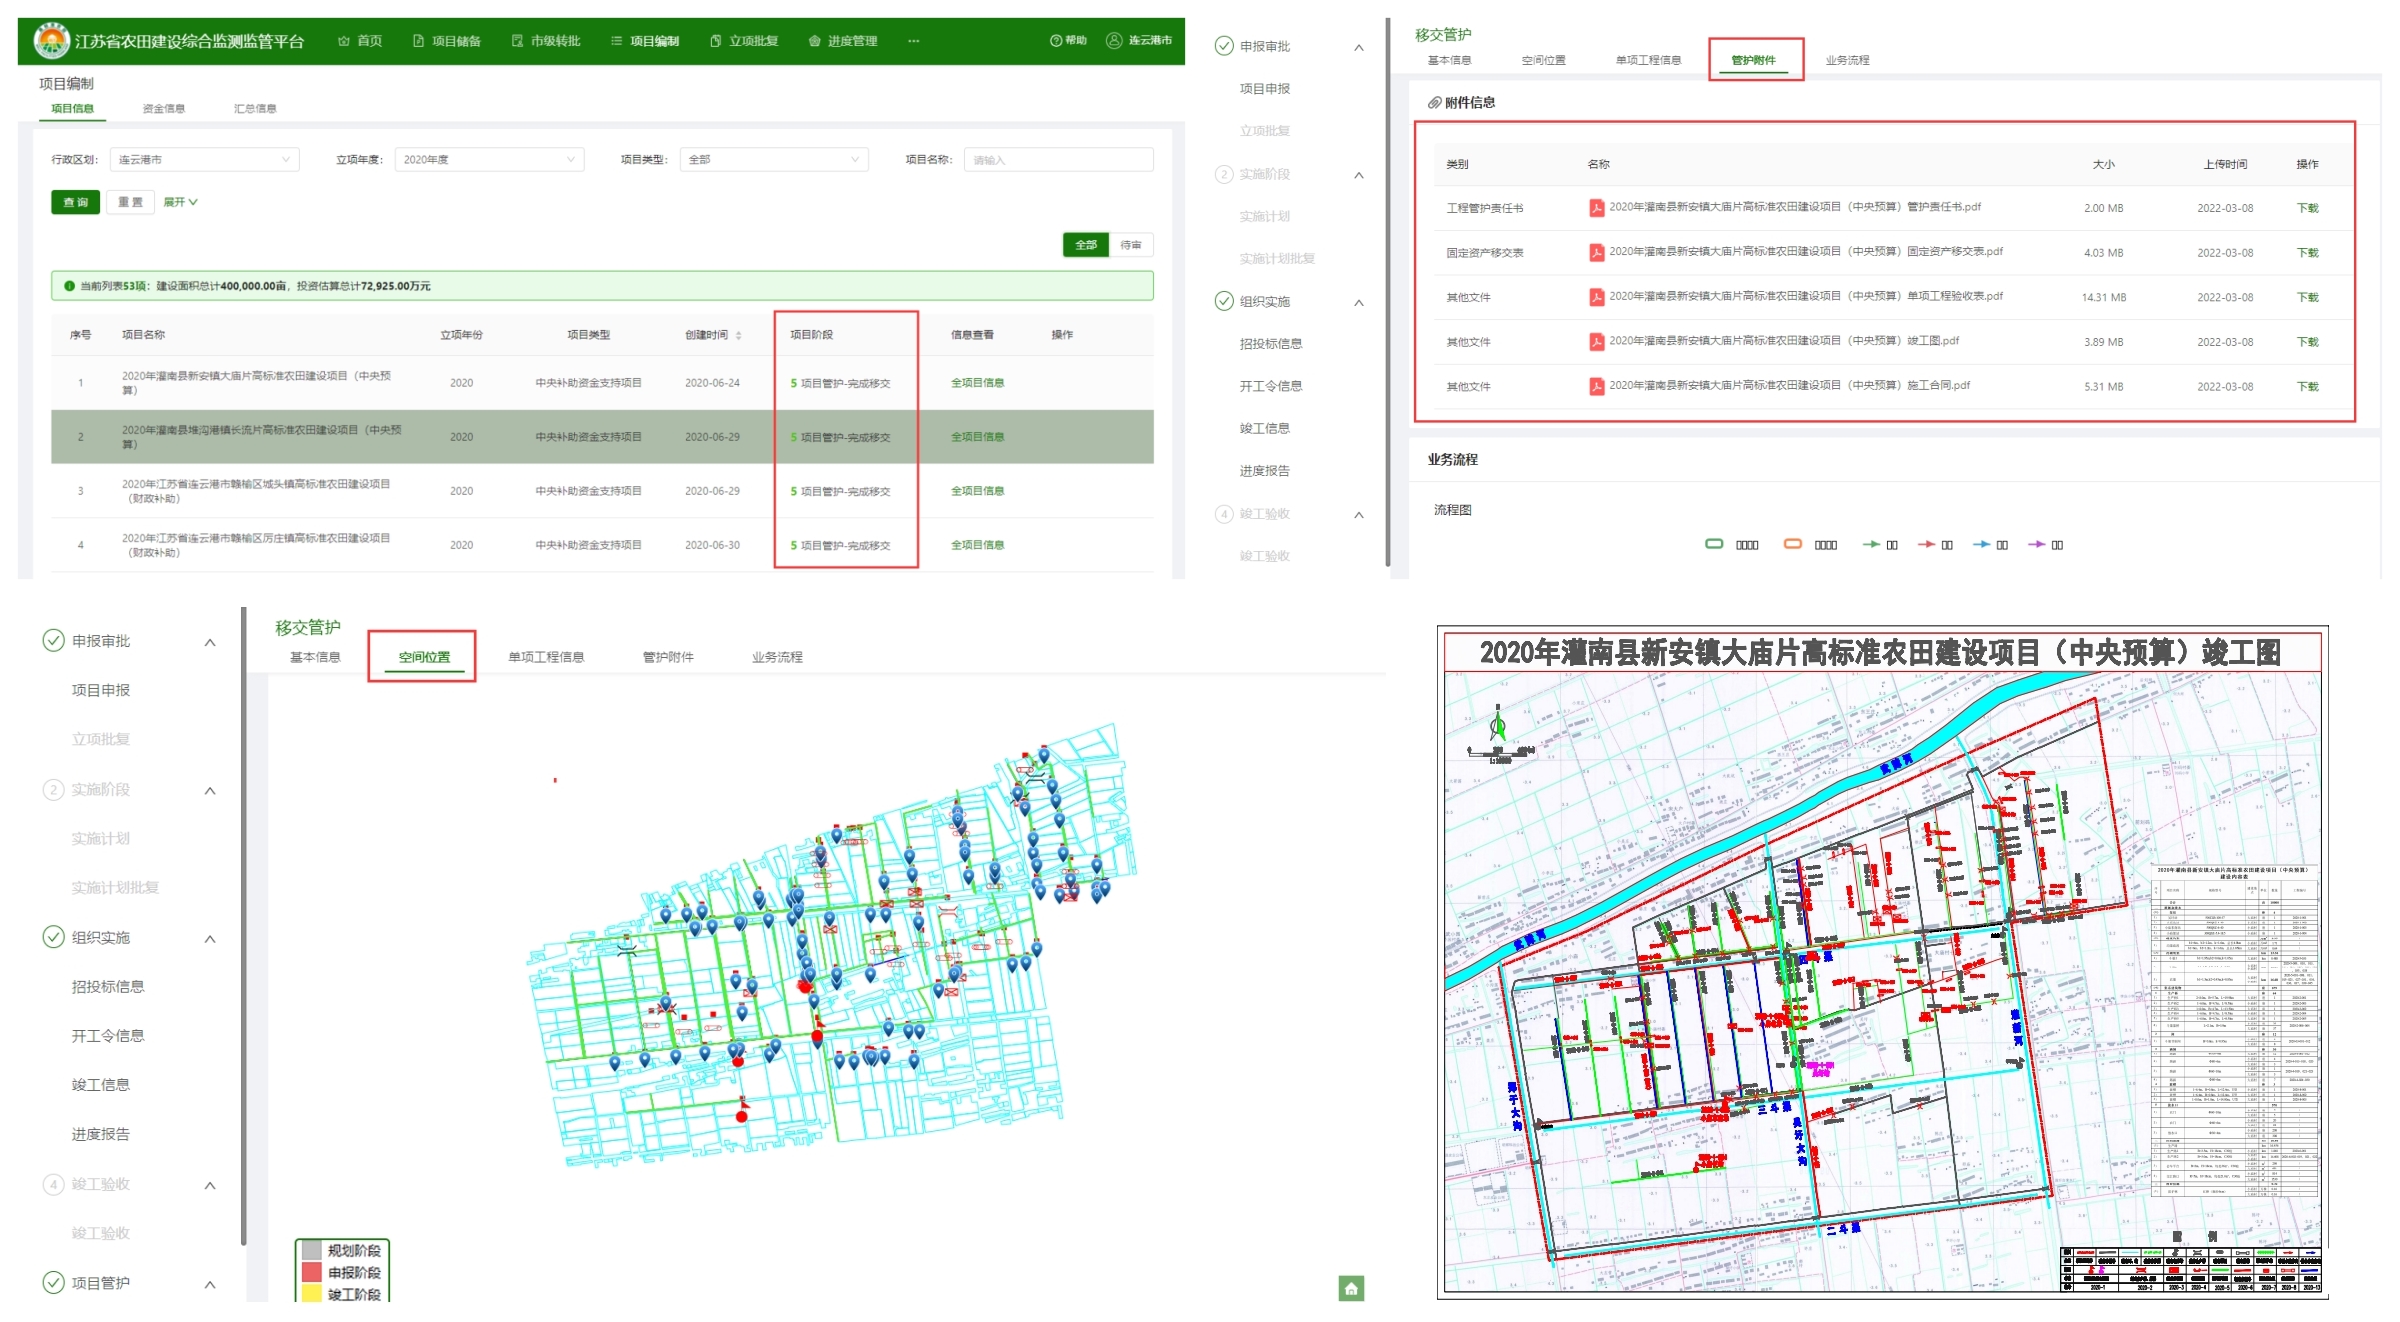Toggle sorting on the 创建时间 column
Viewport: 2400px width, 1322px height.
point(738,335)
